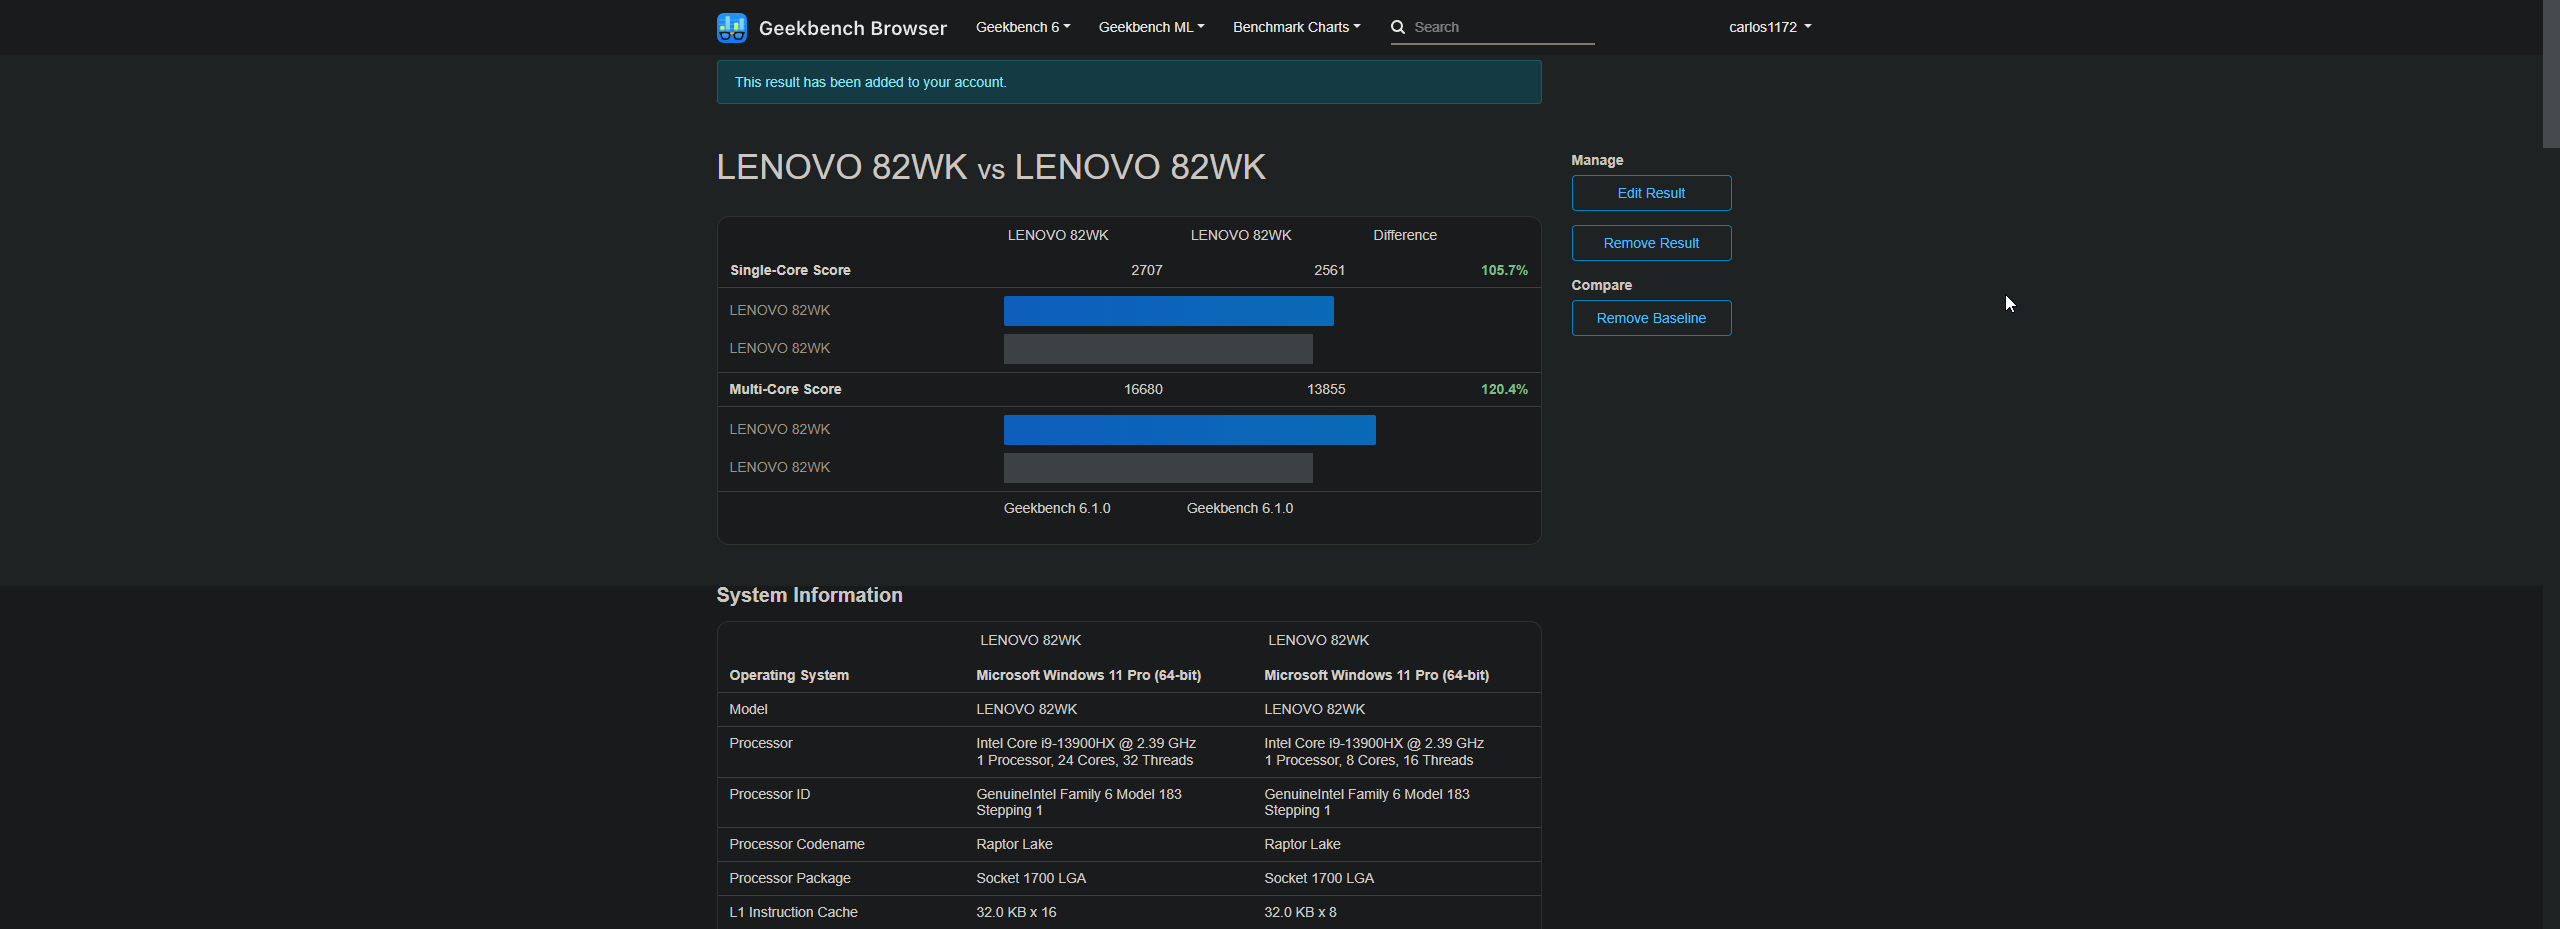Open the Benchmark Charts dropdown
The width and height of the screenshot is (2560, 929).
pyautogui.click(x=1296, y=27)
